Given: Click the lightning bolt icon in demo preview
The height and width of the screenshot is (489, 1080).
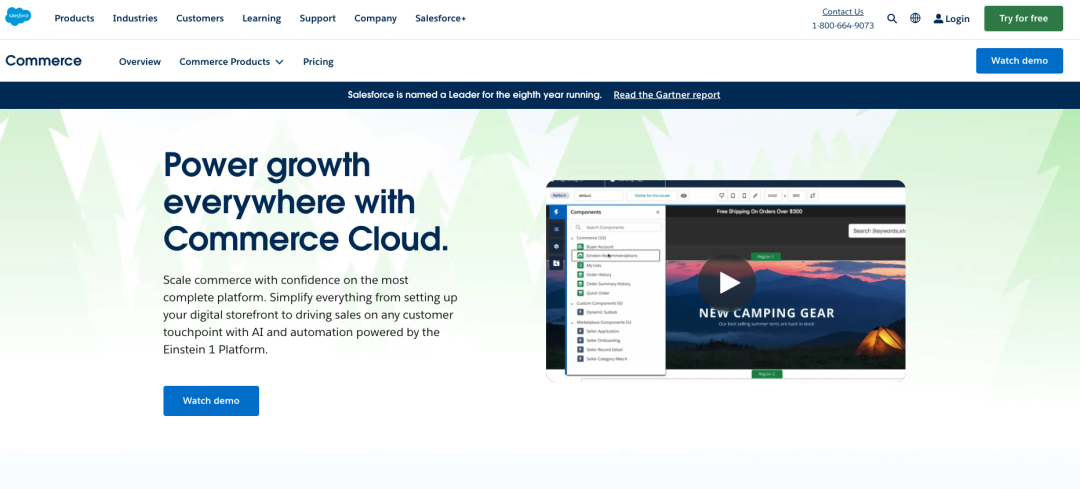Looking at the screenshot, I should click(x=557, y=212).
